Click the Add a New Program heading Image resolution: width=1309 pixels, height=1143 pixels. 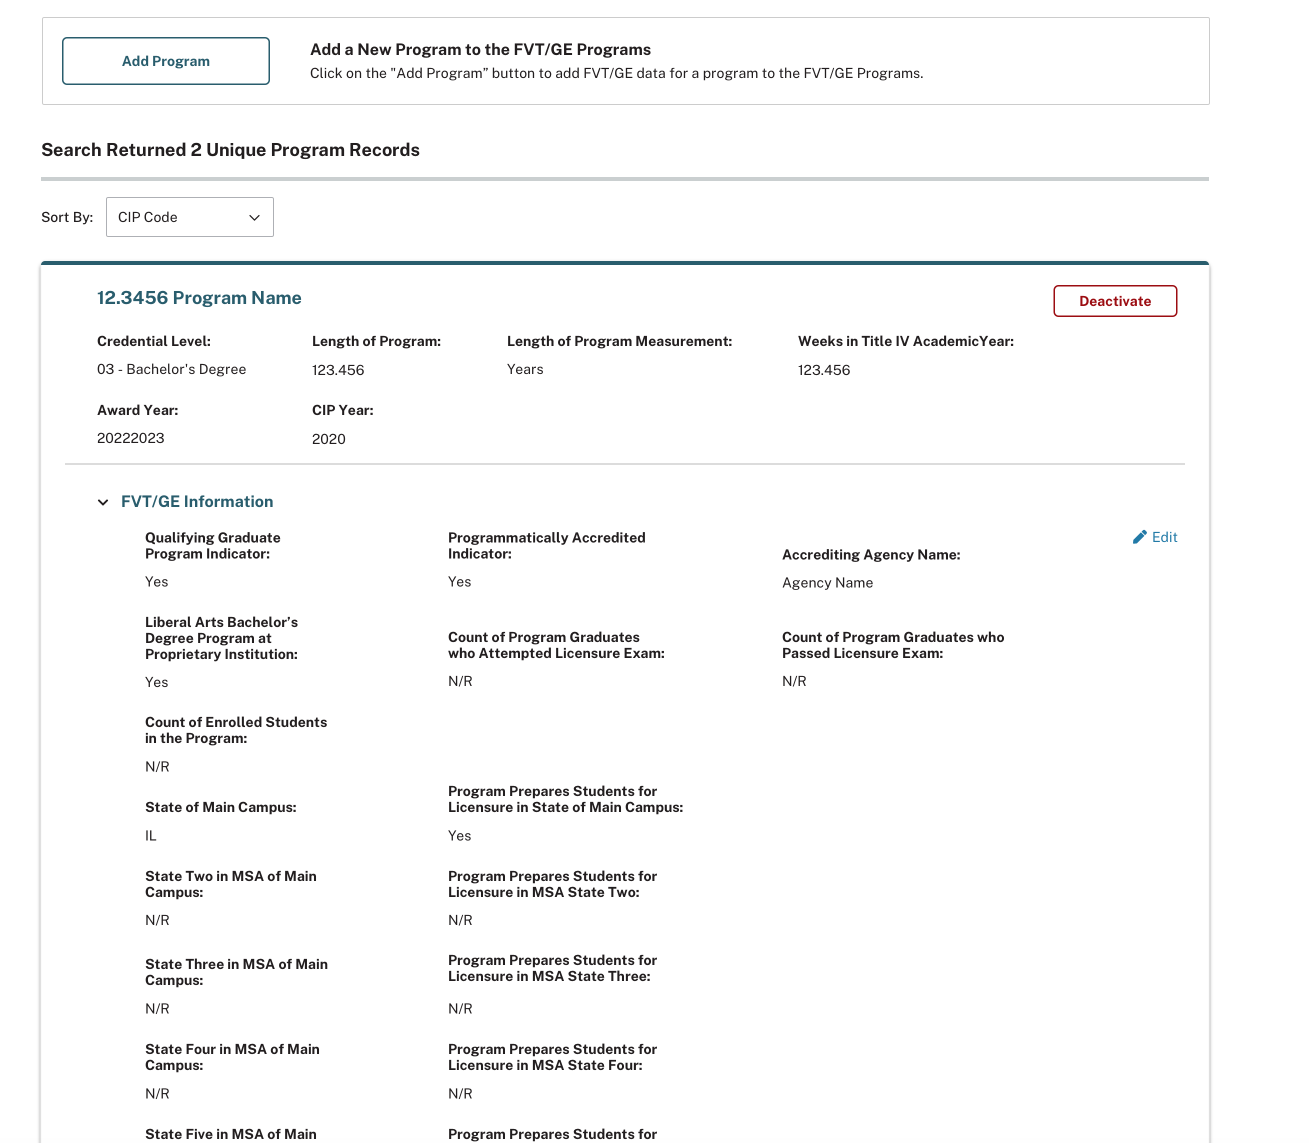[x=480, y=50]
